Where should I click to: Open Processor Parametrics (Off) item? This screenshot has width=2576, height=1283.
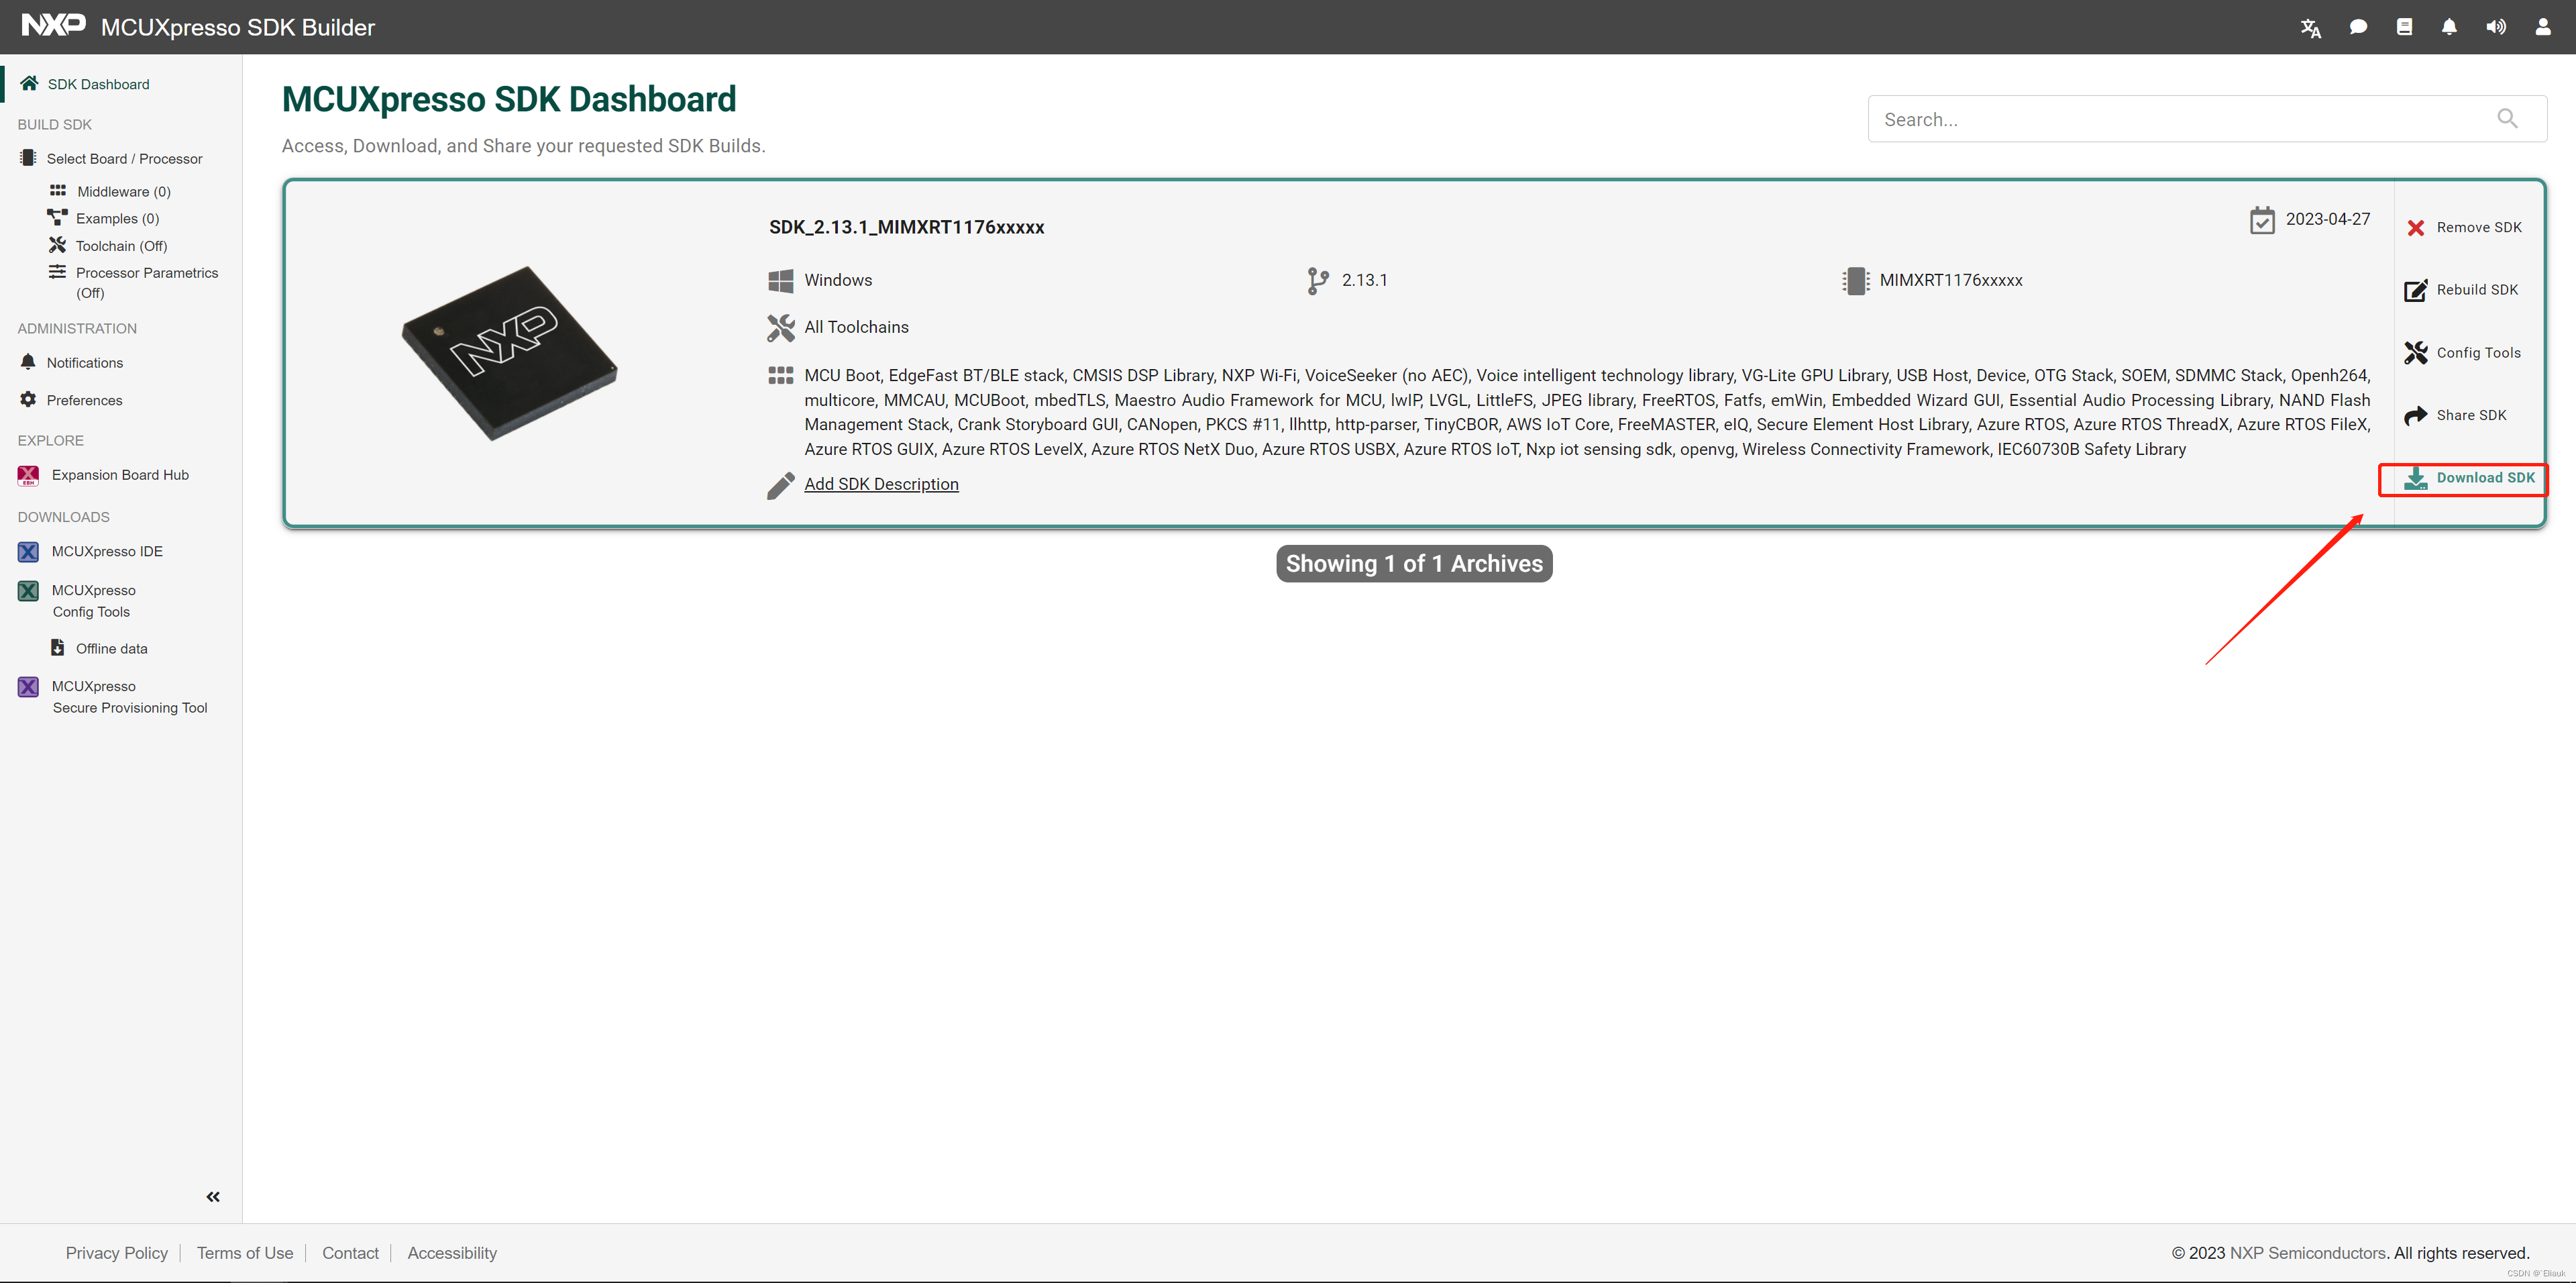tap(146, 283)
